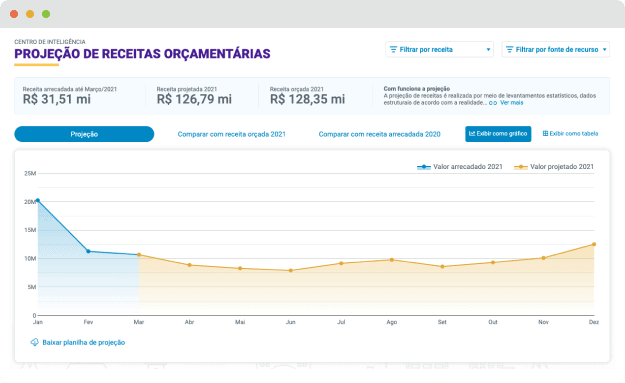Click the cloud download icon beside Baixar planilha
Viewport: 625px width, 383px height.
tap(35, 342)
